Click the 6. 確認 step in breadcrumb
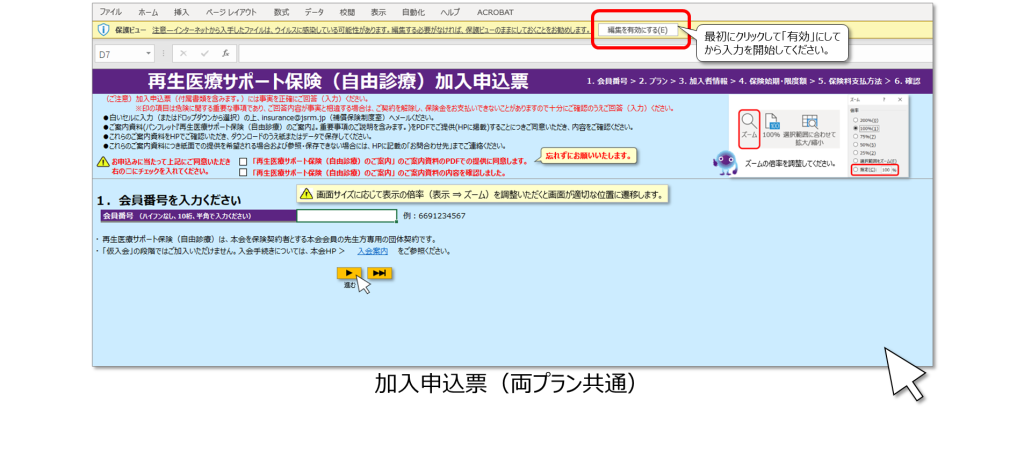Image resolution: width=1024 pixels, height=451 pixels. (908, 82)
